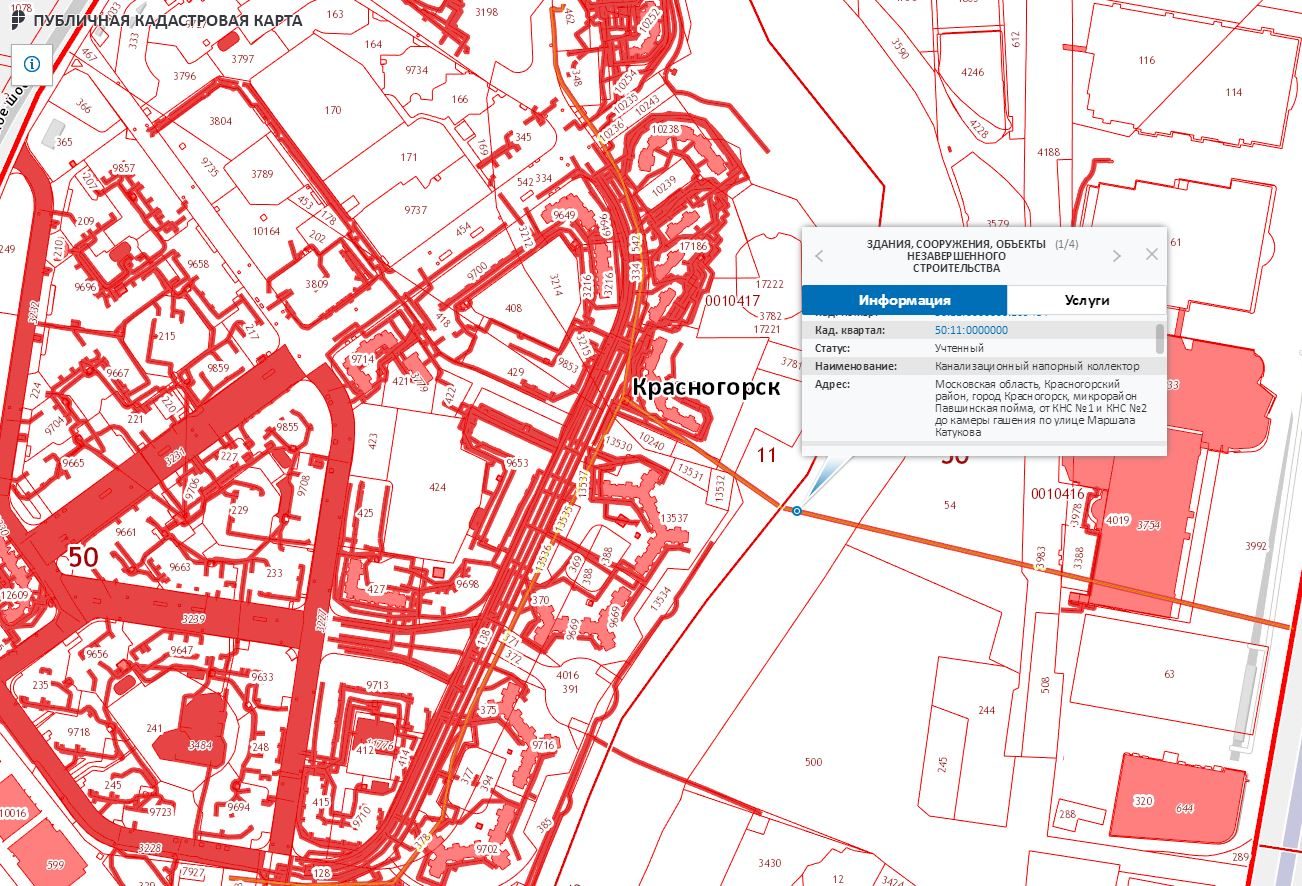
Task: Click the ПУБЛИЧНАЯ КАДАСТРОВАЯ КАРТА title text
Action: [x=168, y=20]
